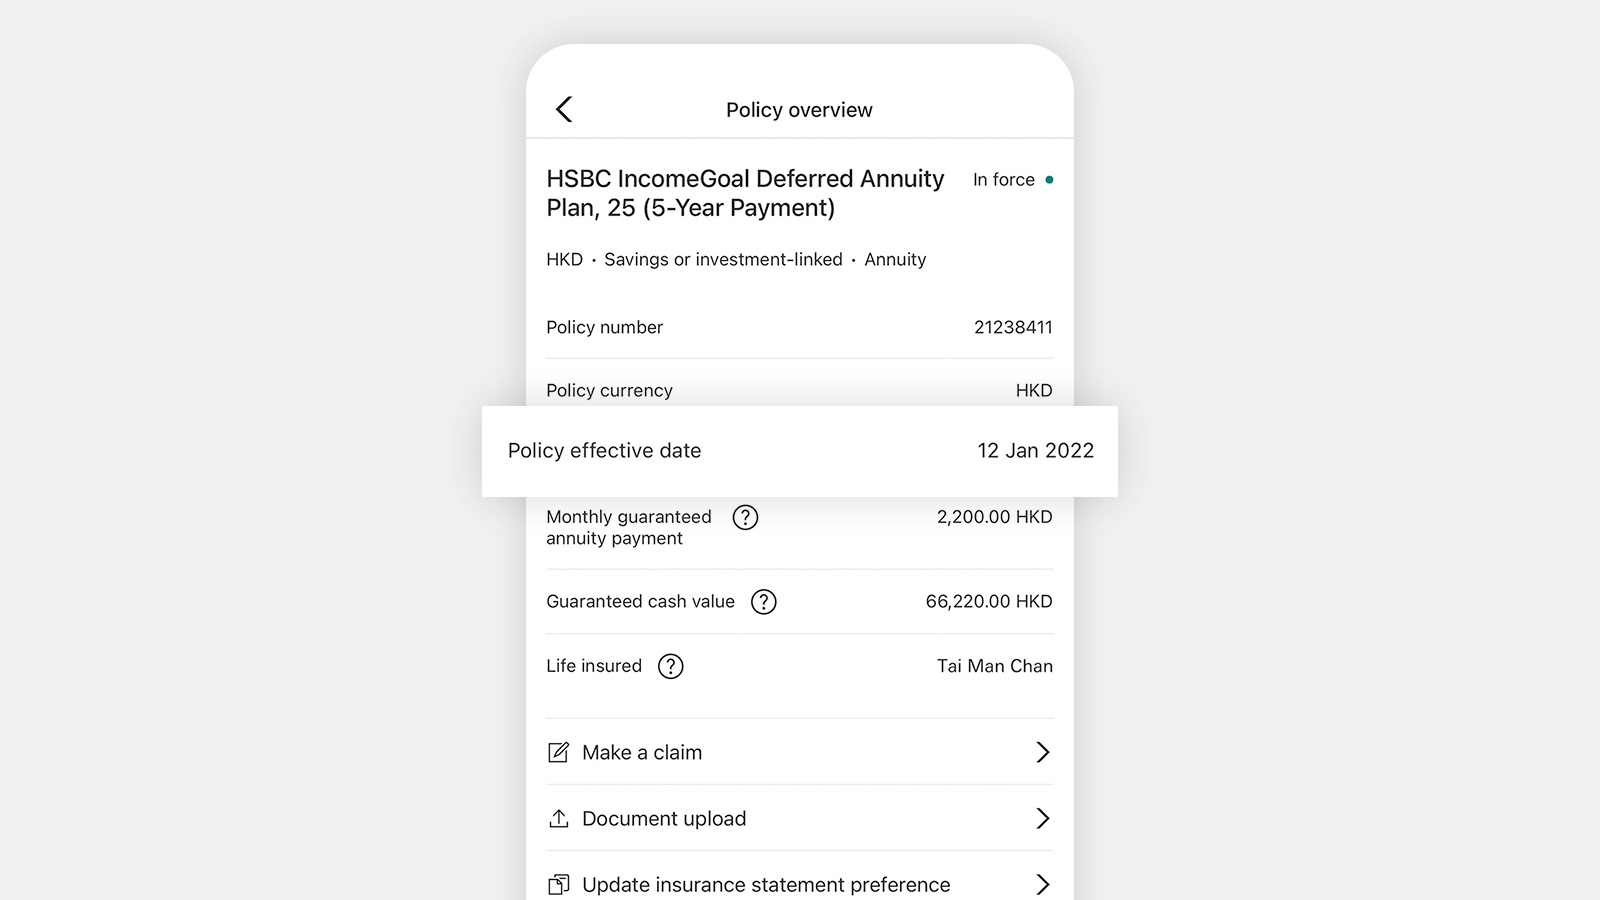This screenshot has width=1600, height=900.
Task: Click the Policy currency value HKD
Action: 1034,390
